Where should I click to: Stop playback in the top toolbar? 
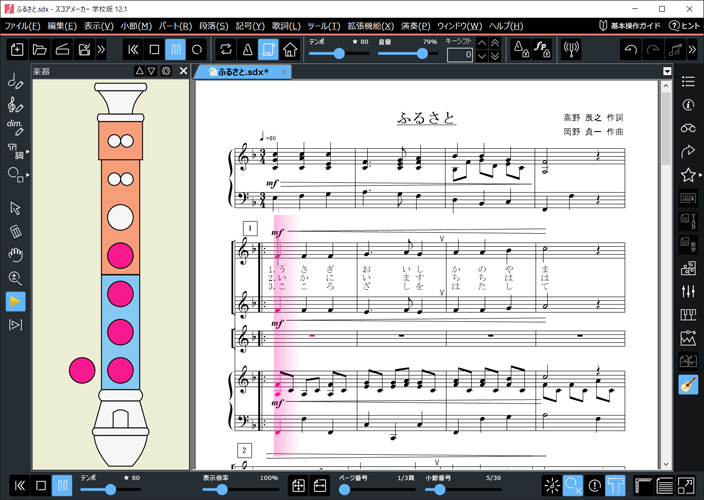tap(154, 49)
